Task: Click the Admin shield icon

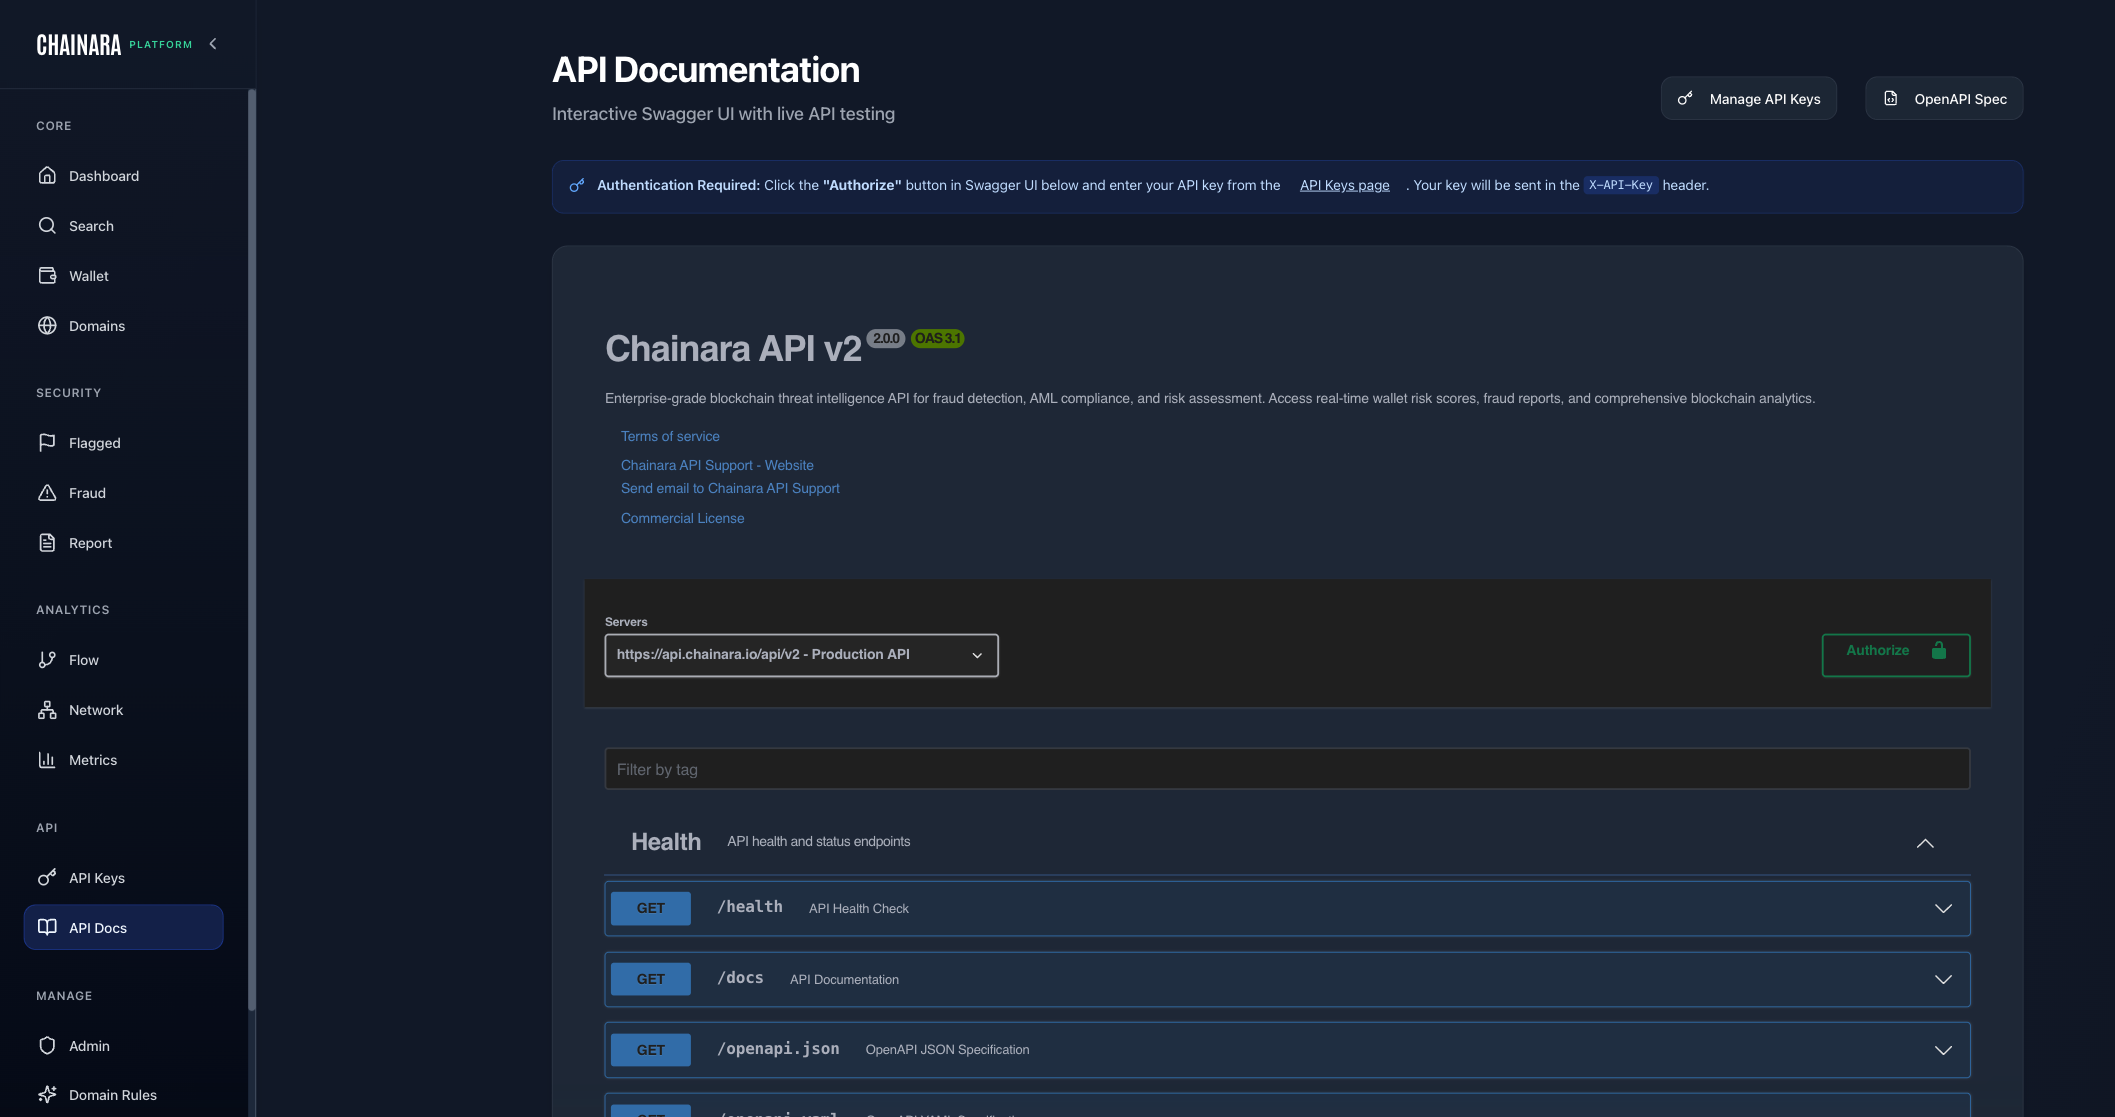Action: (47, 1045)
